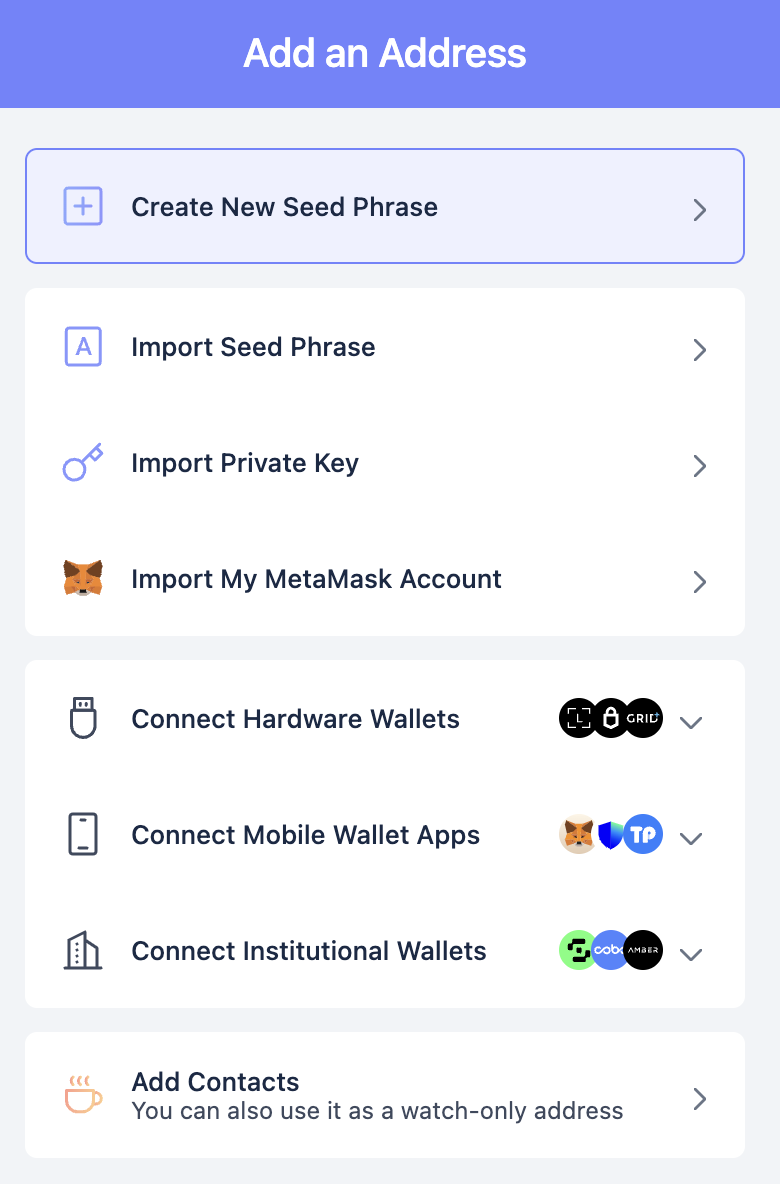Click the letter A import seed icon
Image resolution: width=780 pixels, height=1184 pixels.
82,347
